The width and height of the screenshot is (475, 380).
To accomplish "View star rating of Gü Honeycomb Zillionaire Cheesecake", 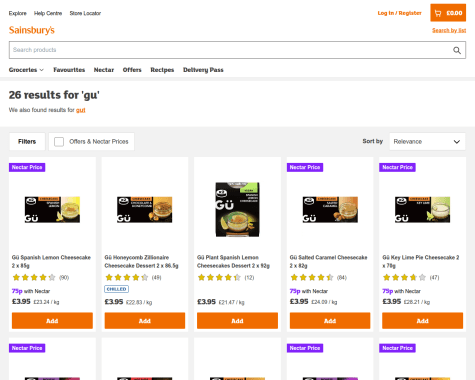I will pyautogui.click(x=126, y=277).
